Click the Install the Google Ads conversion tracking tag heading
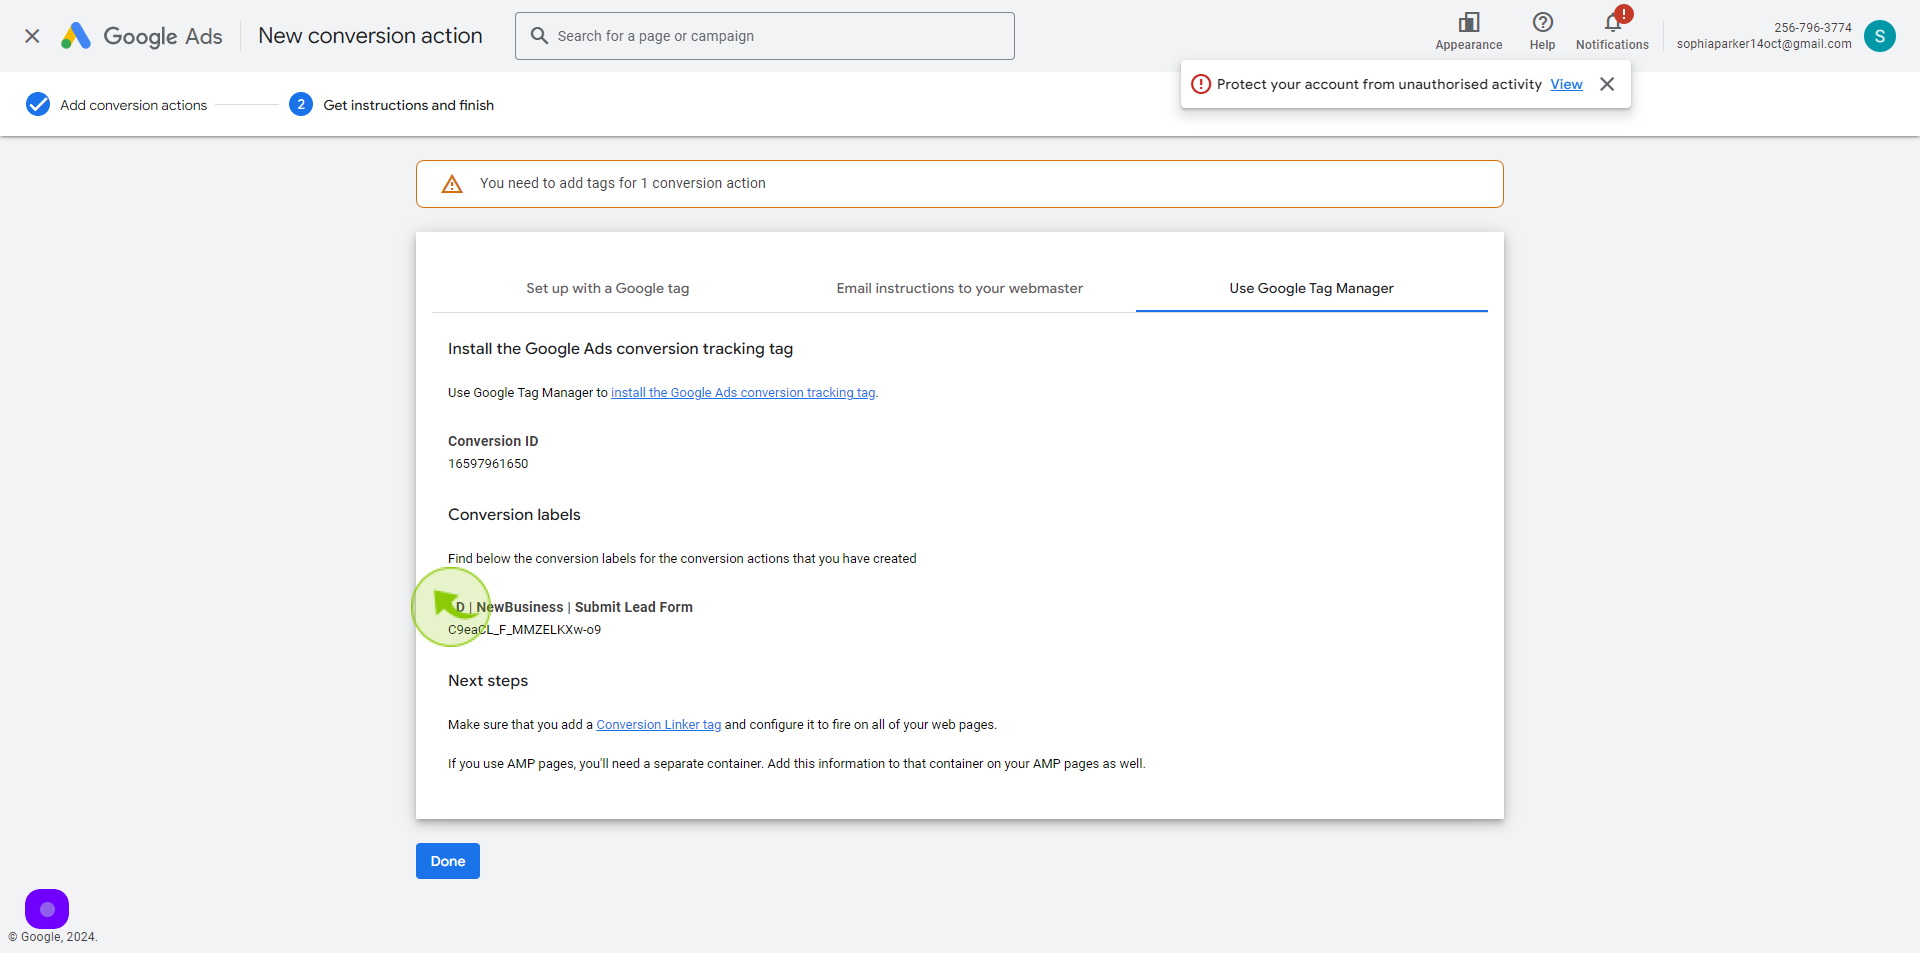Viewport: 1920px width, 953px height. pos(620,349)
